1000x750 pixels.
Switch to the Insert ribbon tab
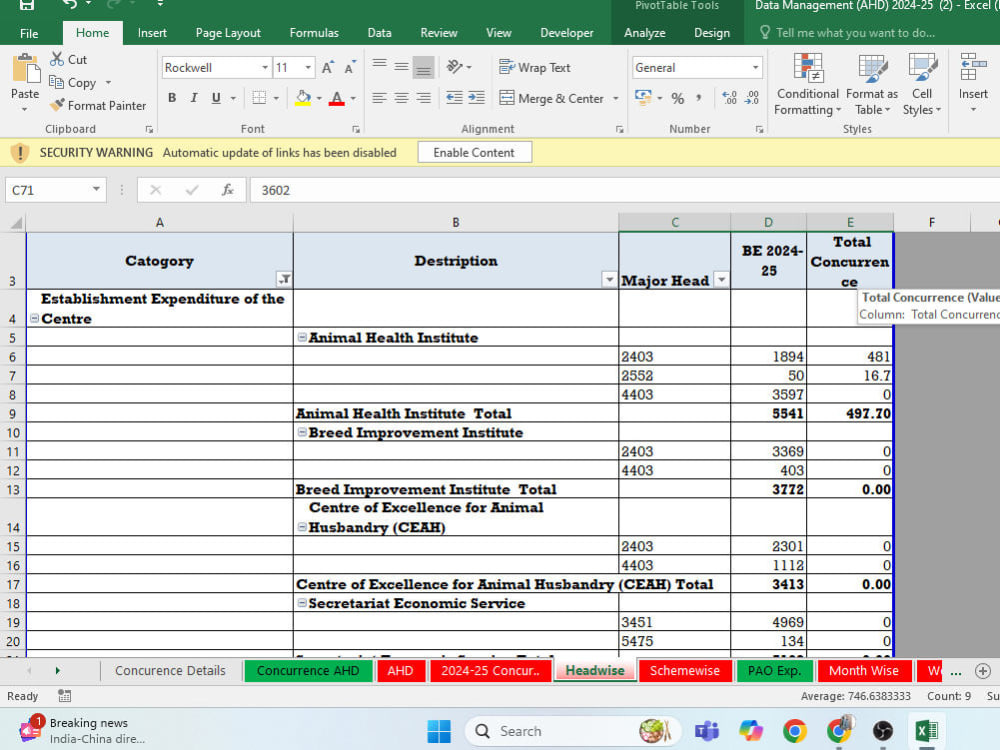[x=152, y=33]
